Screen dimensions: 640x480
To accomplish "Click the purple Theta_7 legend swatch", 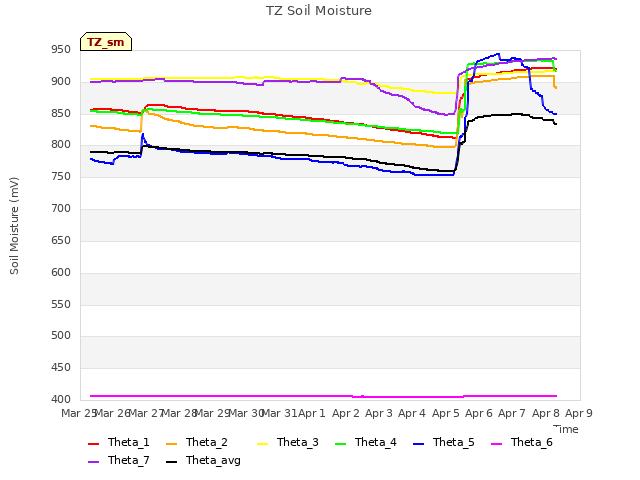I will click(93, 462).
